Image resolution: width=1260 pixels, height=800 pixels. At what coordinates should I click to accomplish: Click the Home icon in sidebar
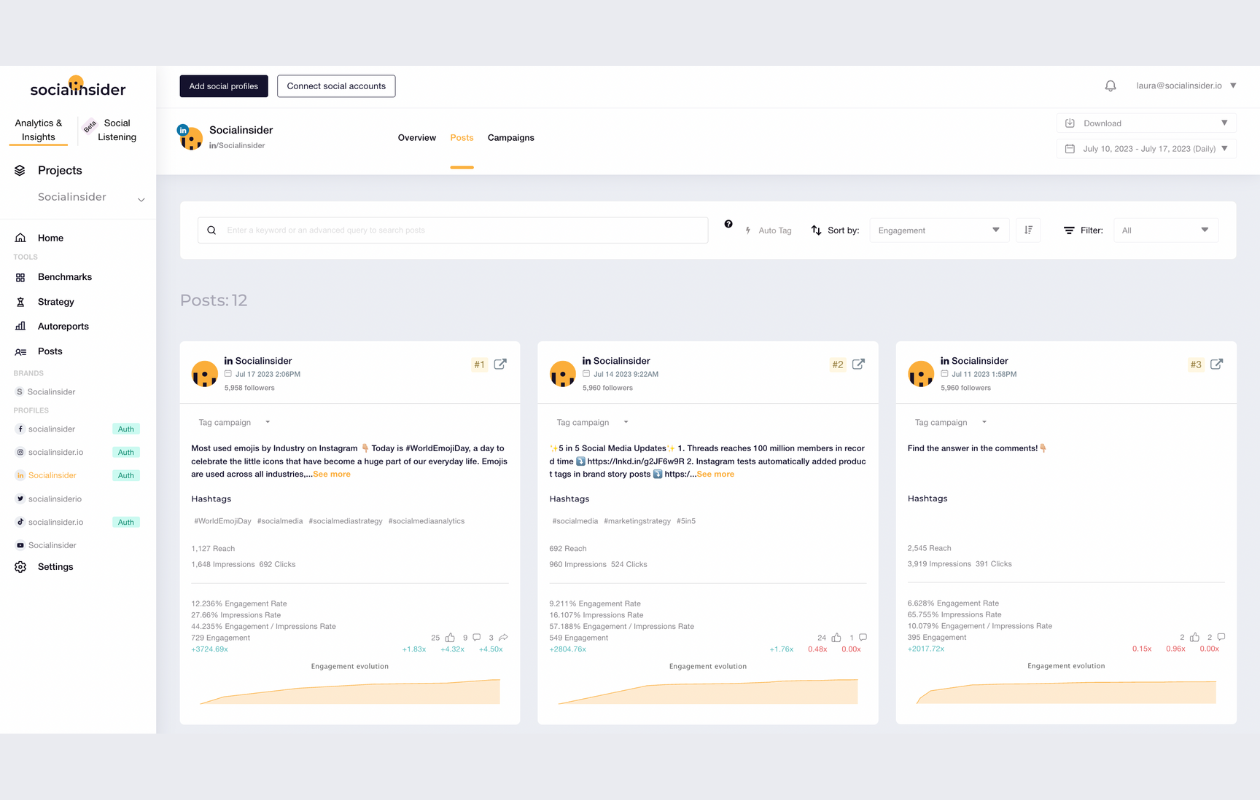[x=20, y=238]
